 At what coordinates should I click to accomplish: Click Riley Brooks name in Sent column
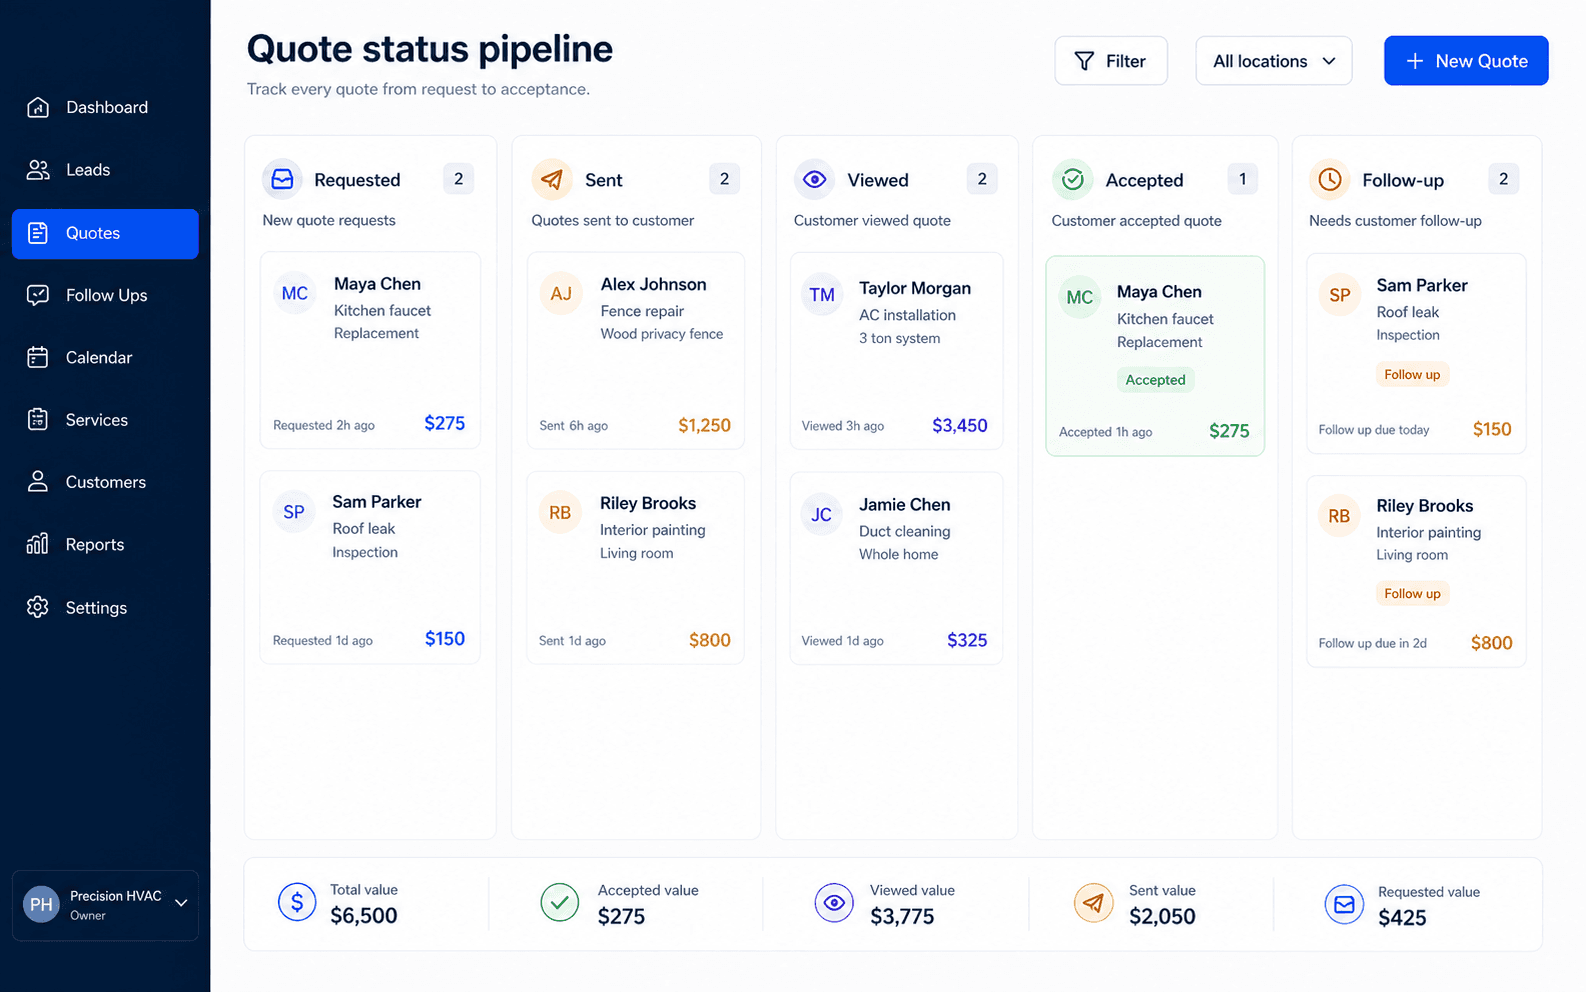[x=648, y=503]
